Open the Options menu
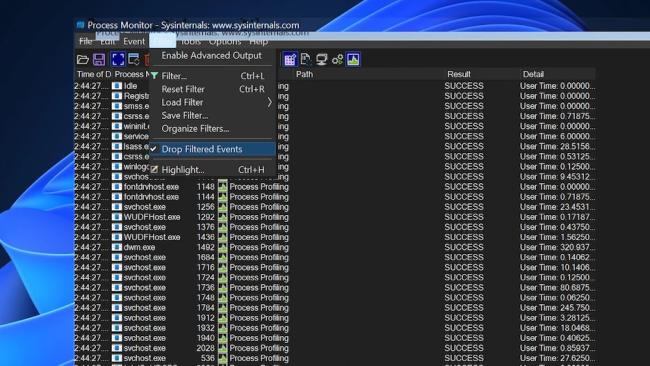Image resolution: width=650 pixels, height=366 pixels. pyautogui.click(x=225, y=41)
